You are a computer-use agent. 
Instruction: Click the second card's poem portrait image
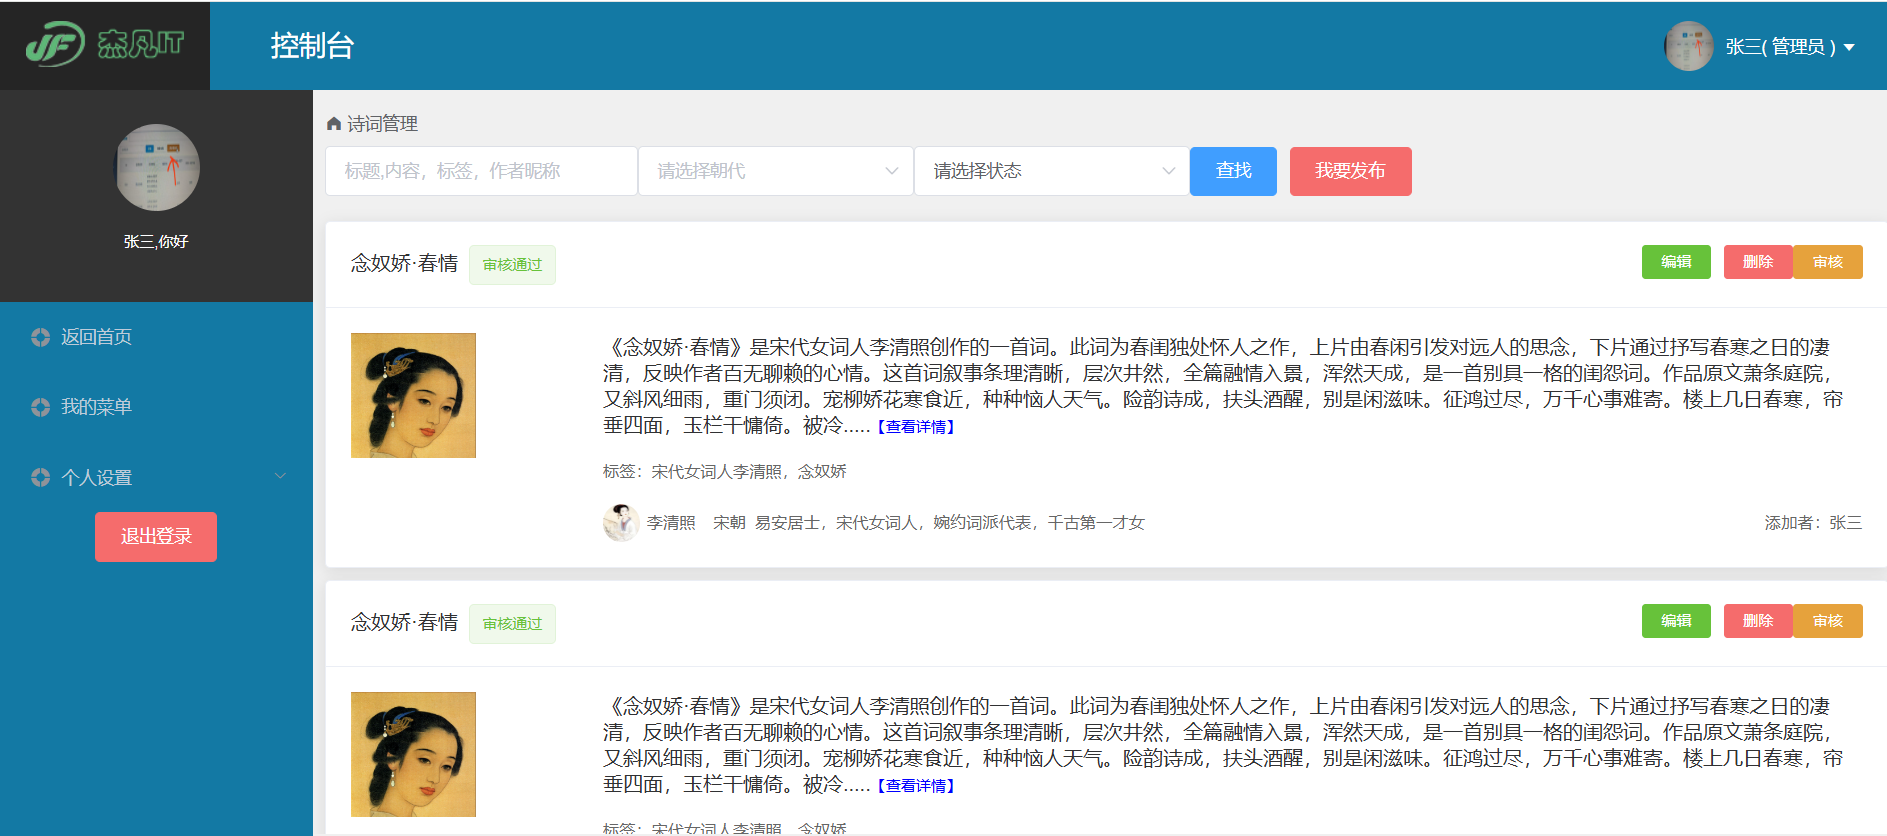(413, 754)
